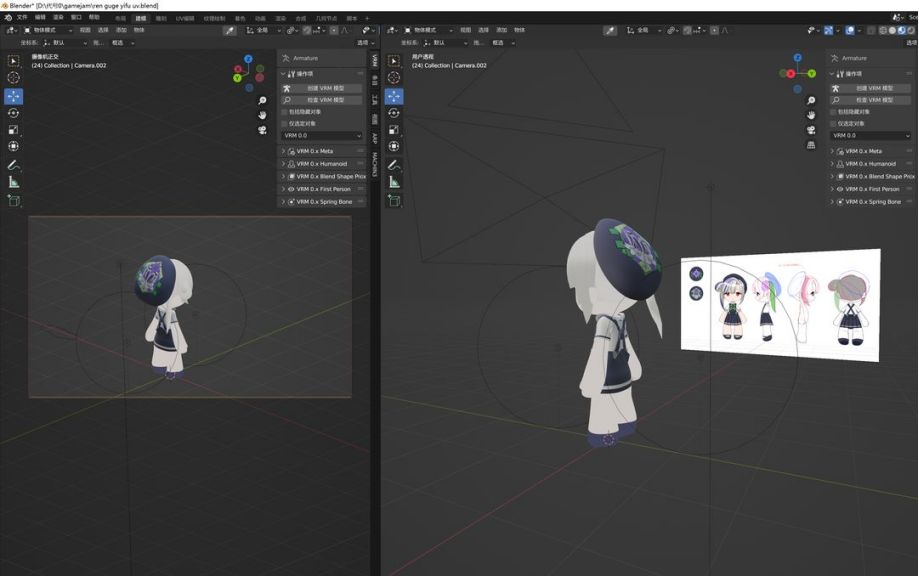Select the 3D Cursor tool in right viewport

(x=394, y=78)
